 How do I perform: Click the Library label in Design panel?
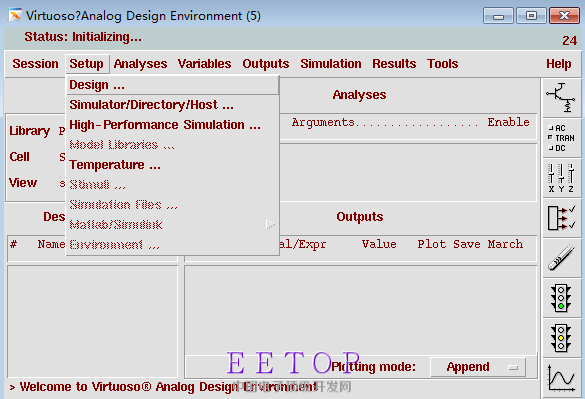[29, 131]
